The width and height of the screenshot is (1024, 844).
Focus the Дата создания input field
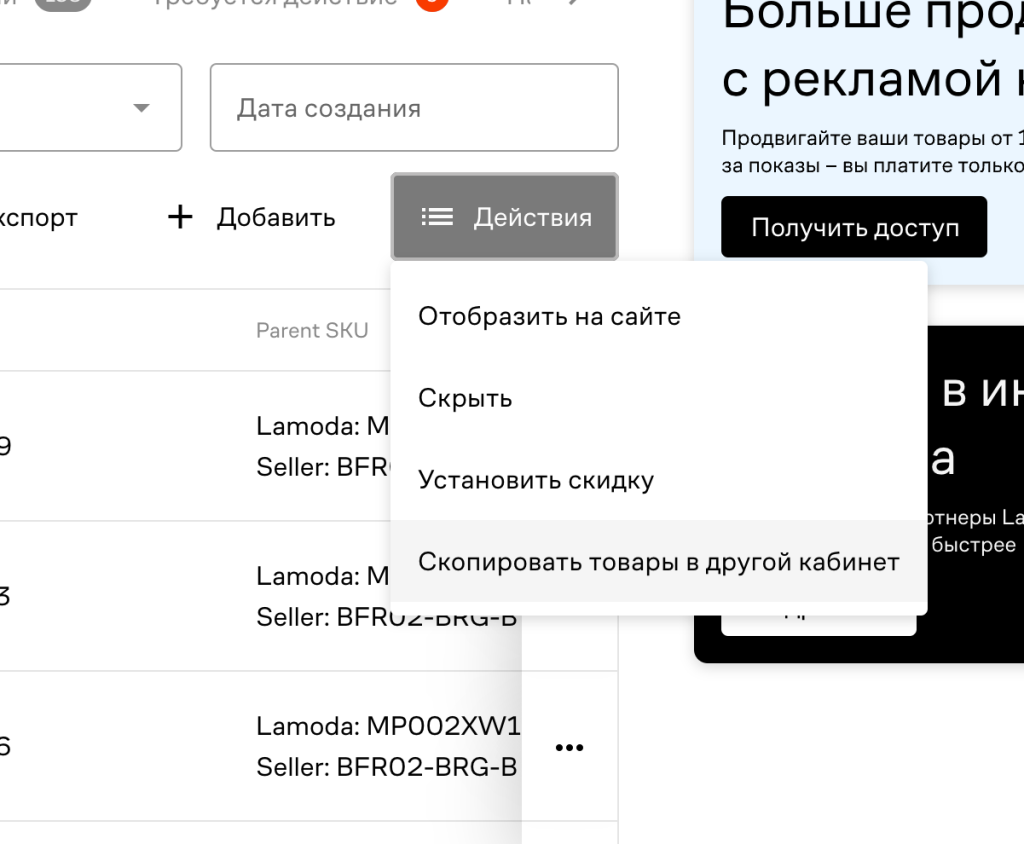click(x=414, y=108)
